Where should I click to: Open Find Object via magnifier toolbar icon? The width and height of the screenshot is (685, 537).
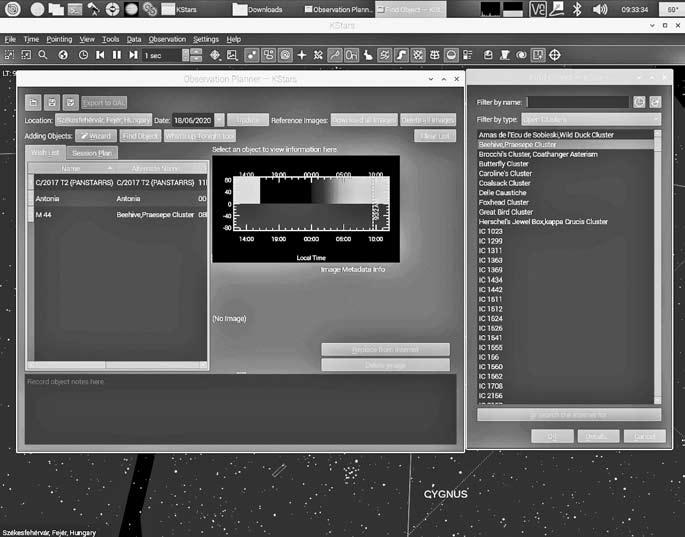pyautogui.click(x=43, y=55)
